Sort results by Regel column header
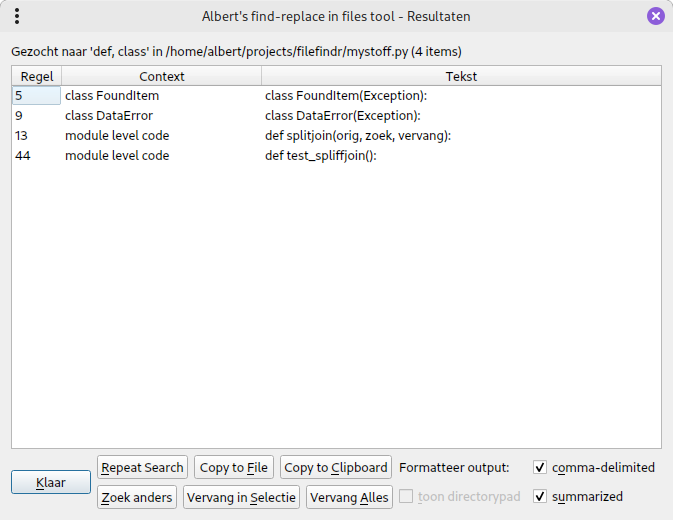Image resolution: width=673 pixels, height=520 pixels. point(37,76)
